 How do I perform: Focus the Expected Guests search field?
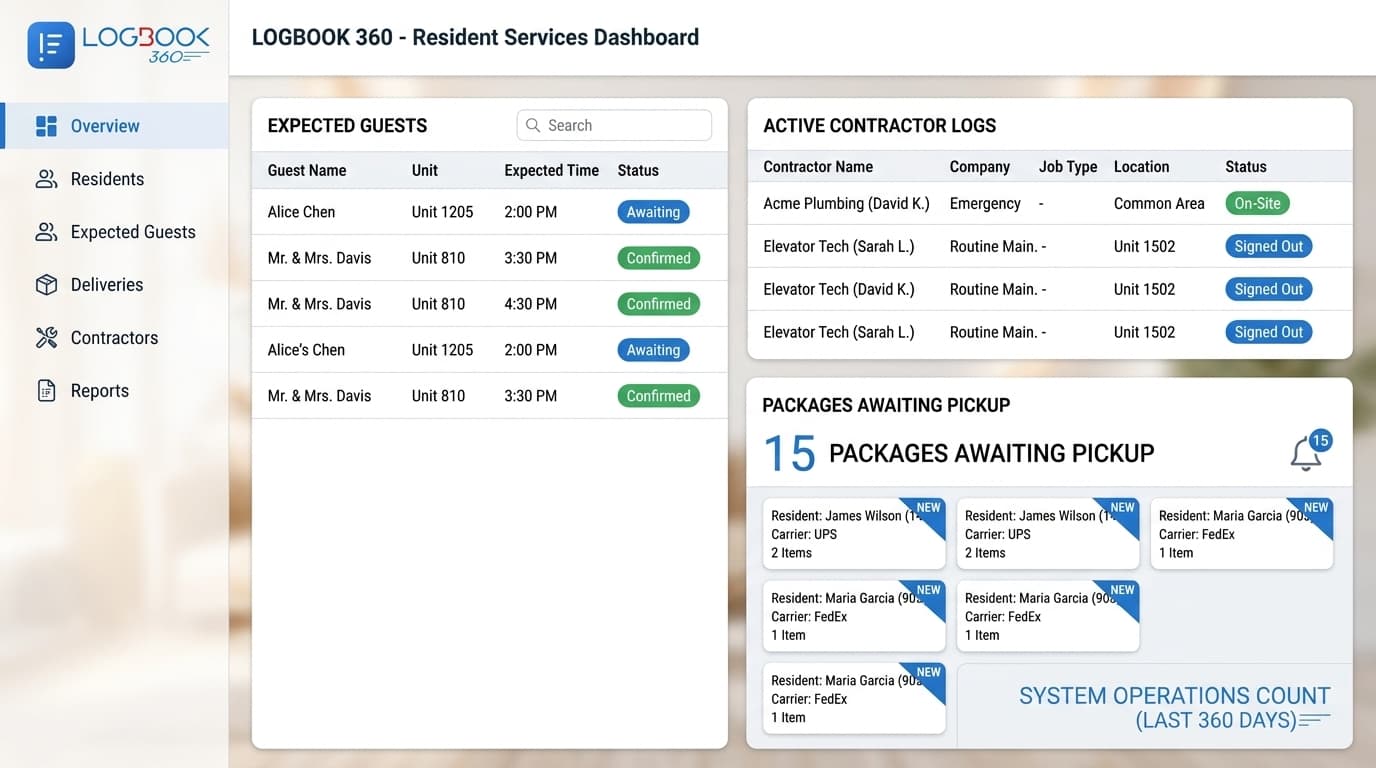click(614, 125)
